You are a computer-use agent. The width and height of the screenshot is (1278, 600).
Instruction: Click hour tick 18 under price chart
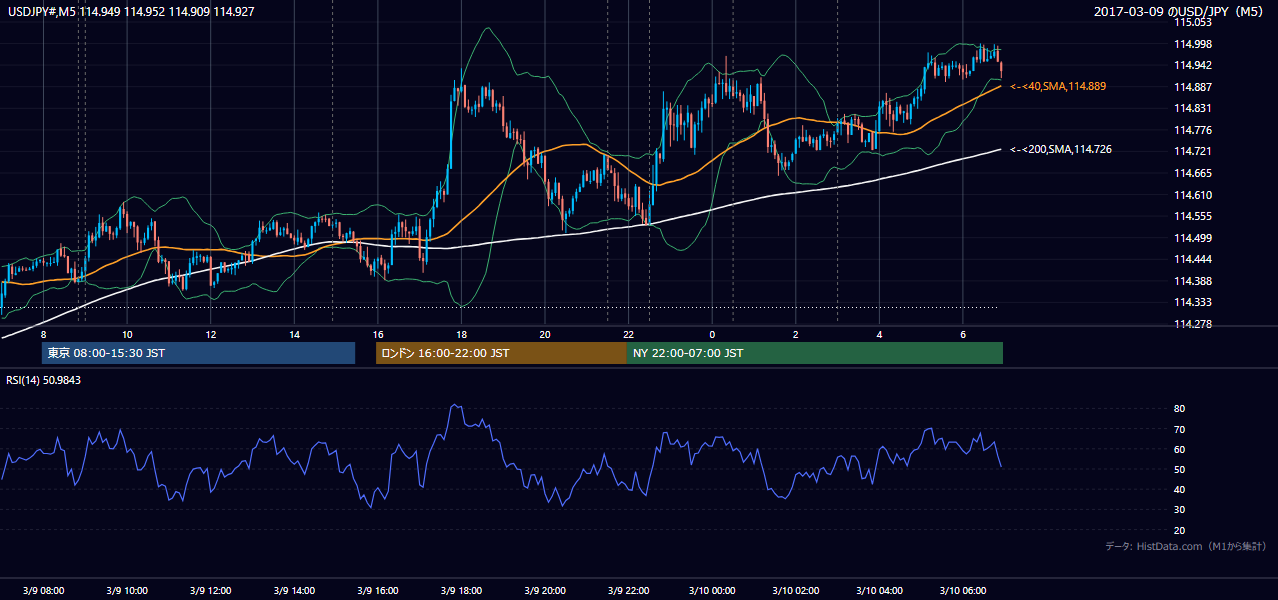point(461,334)
